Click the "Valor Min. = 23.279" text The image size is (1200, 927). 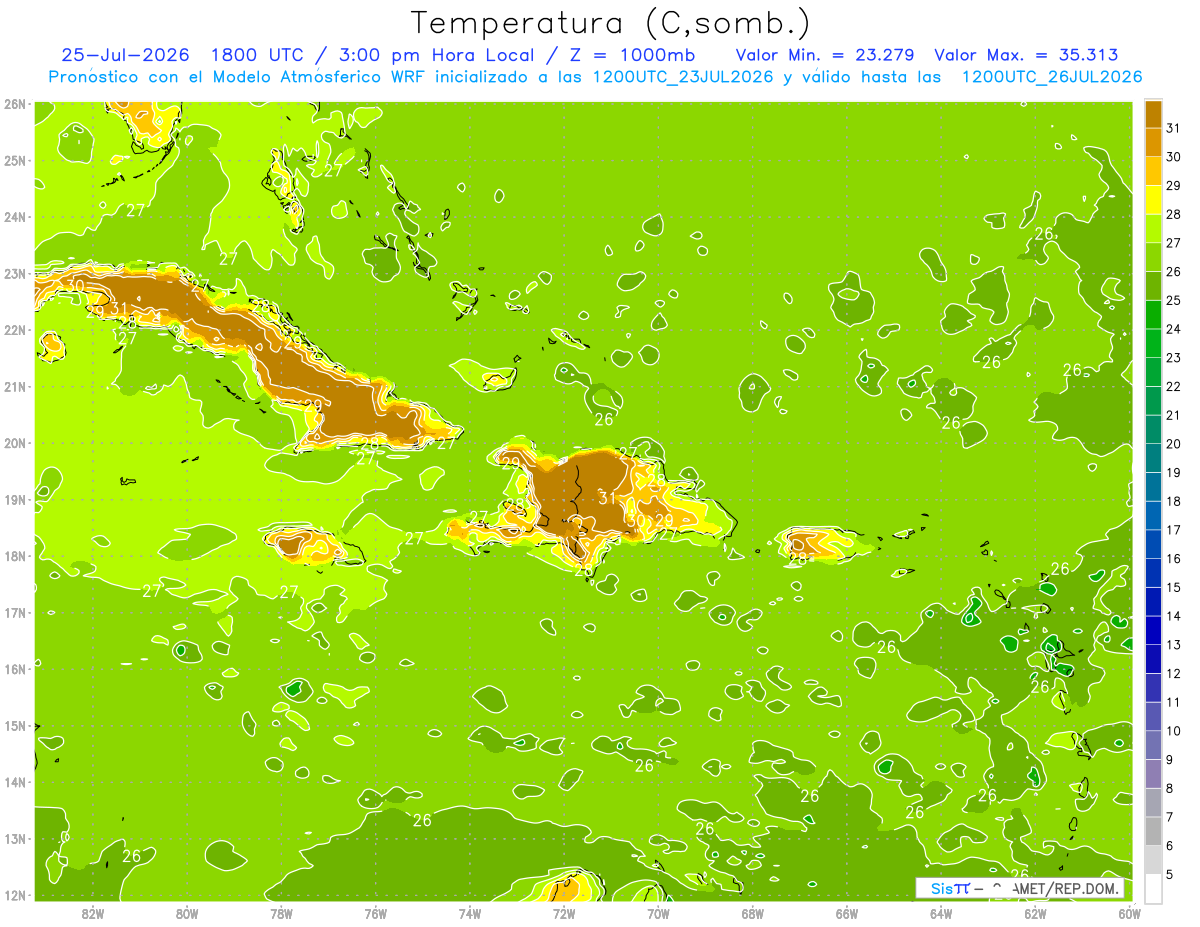click(825, 55)
